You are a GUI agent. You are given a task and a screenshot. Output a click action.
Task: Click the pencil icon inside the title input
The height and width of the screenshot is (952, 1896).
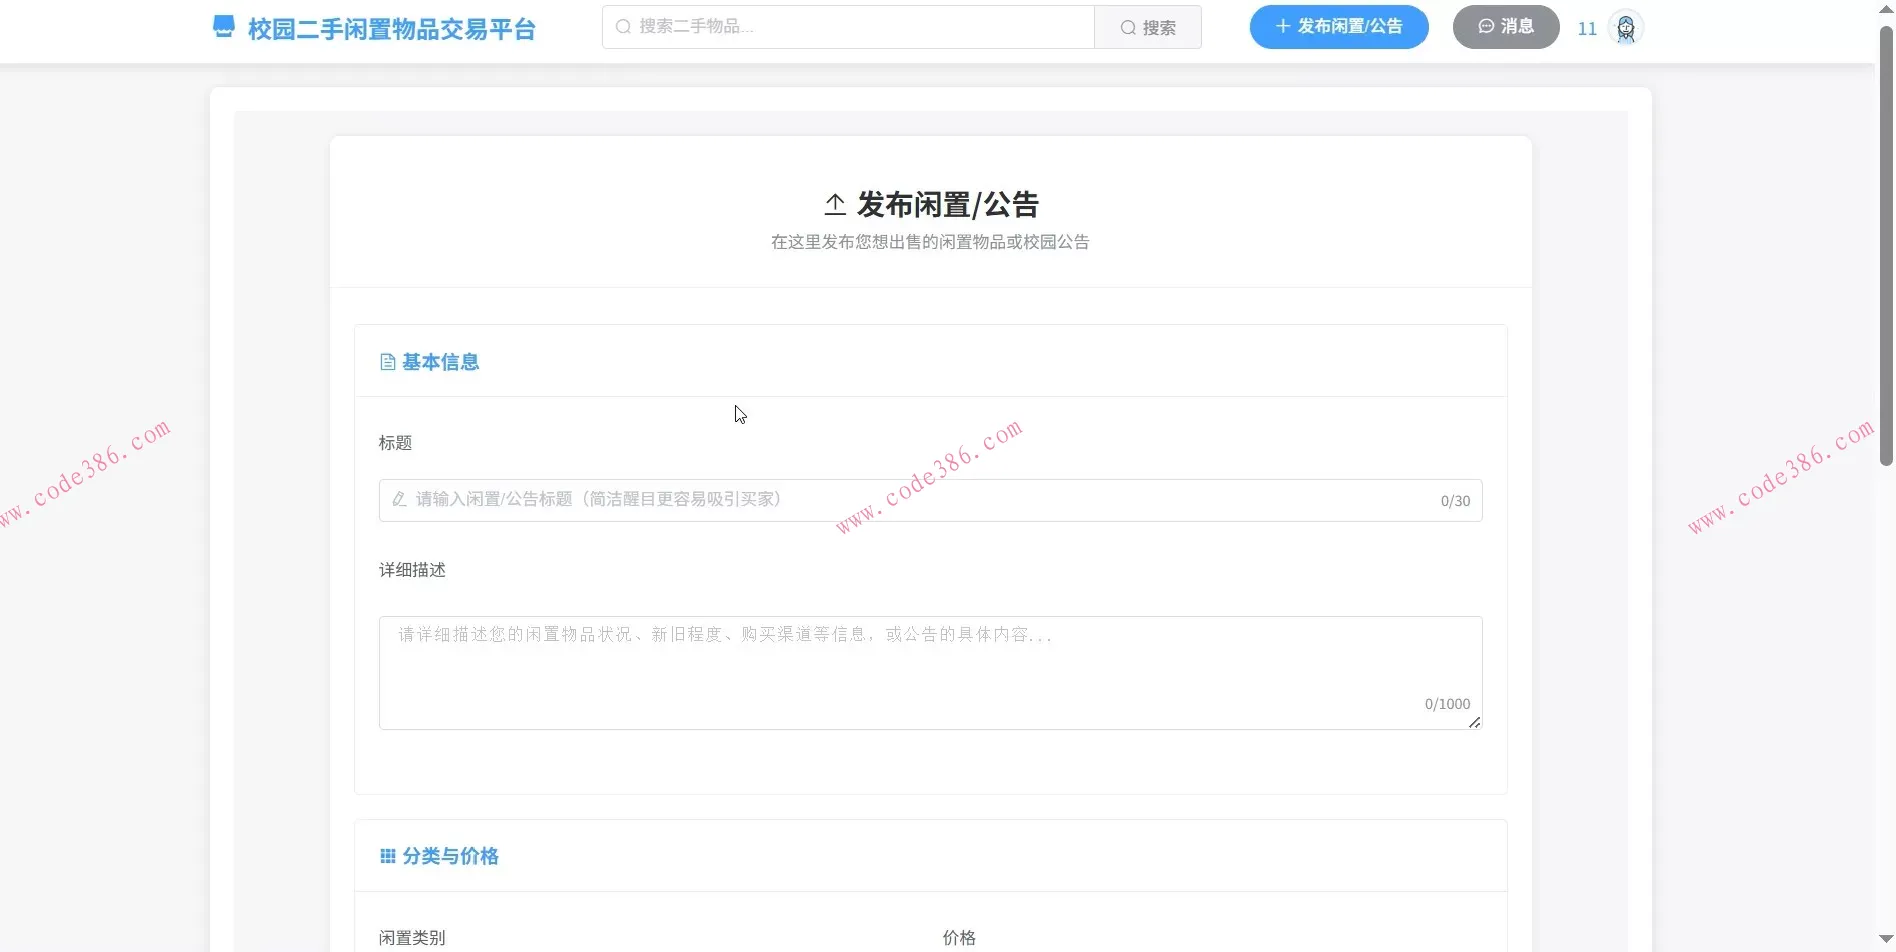tap(398, 499)
